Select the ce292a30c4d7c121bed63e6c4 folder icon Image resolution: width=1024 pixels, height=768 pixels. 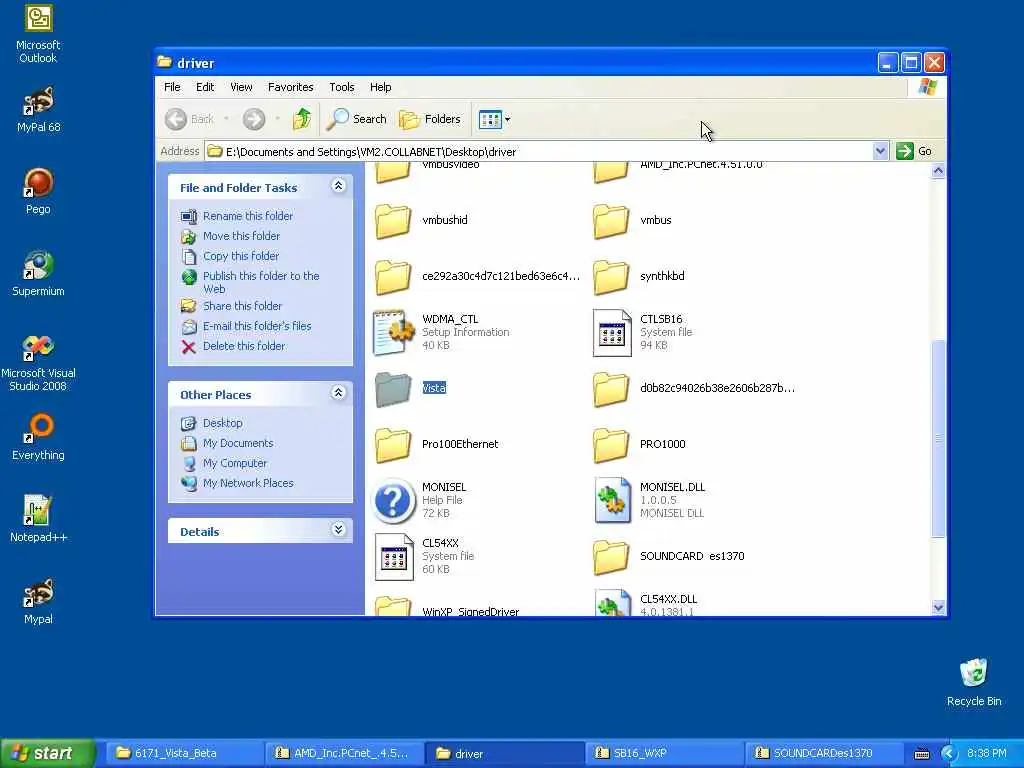tap(393, 277)
